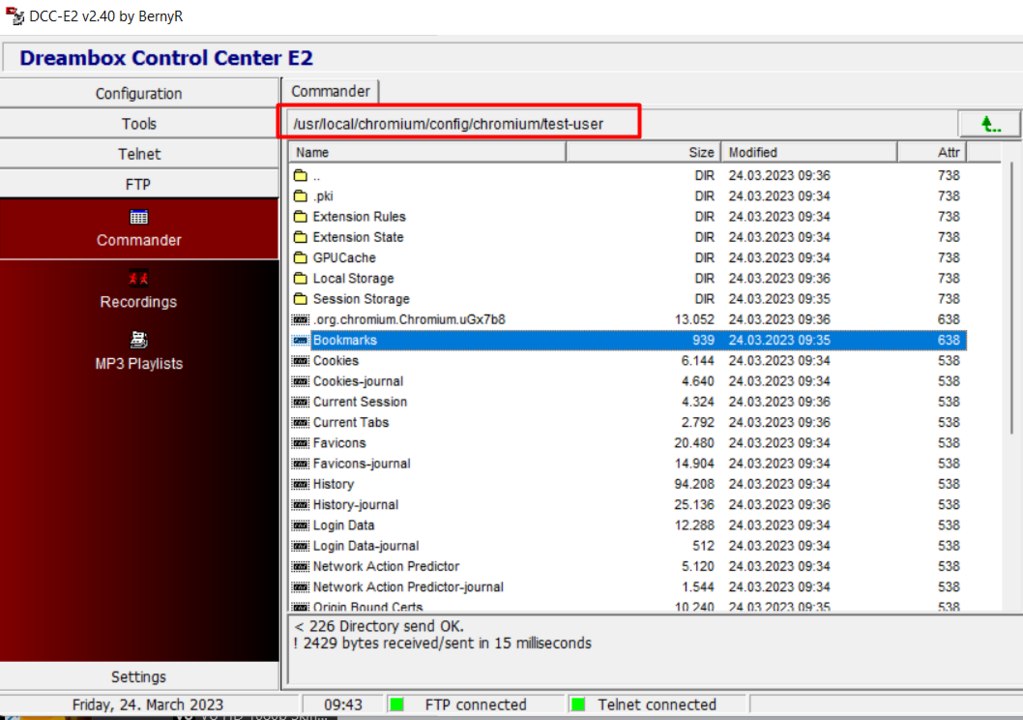Open Recordings via its red icon
The height and width of the screenshot is (720, 1023).
tap(139, 278)
